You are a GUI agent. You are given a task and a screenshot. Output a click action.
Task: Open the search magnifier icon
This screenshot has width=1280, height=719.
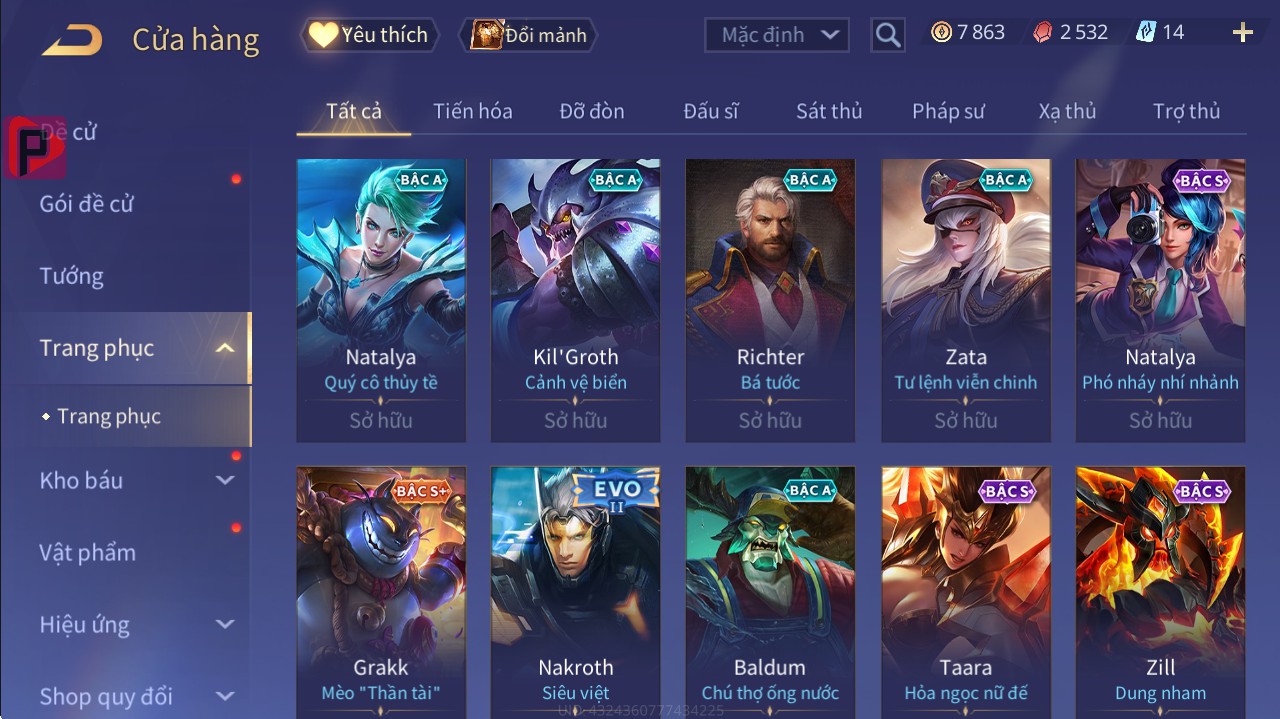(x=887, y=35)
